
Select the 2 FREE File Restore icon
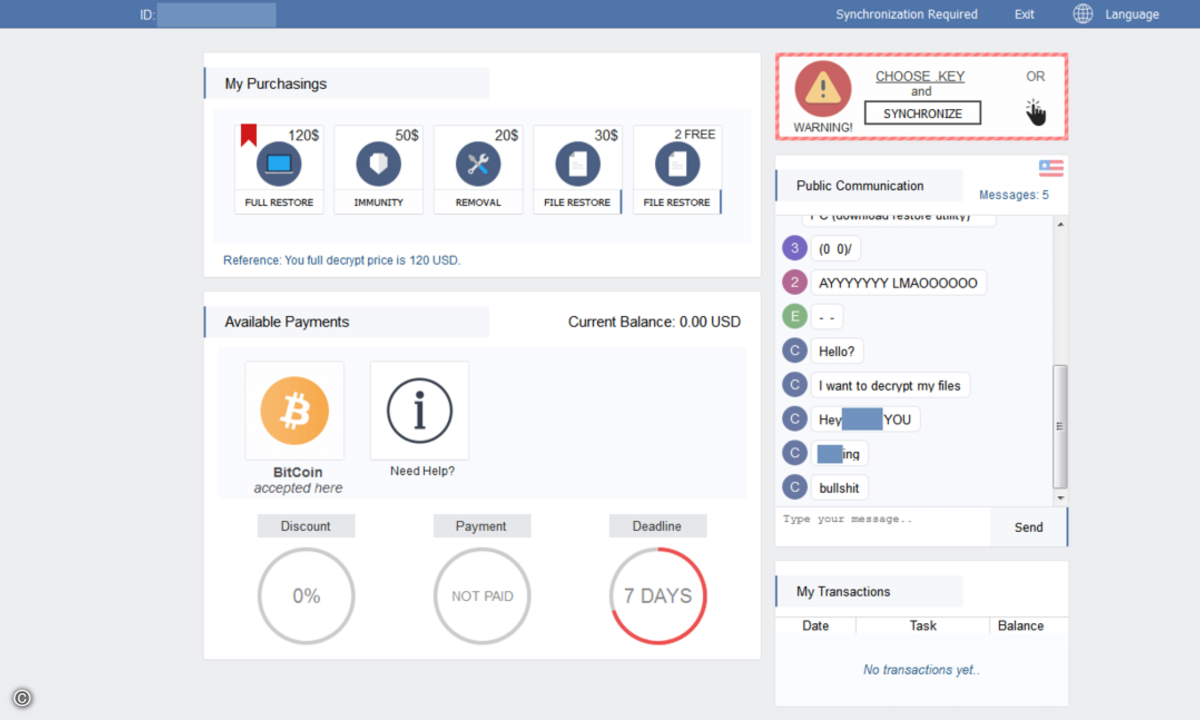coord(677,164)
